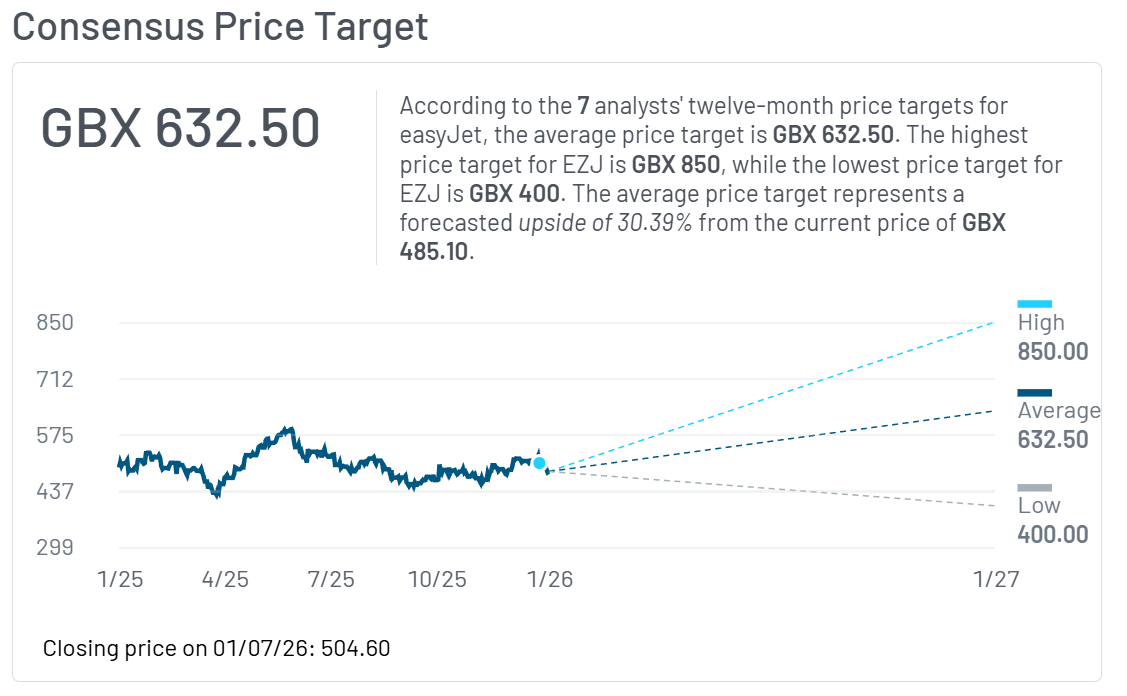Image resolution: width=1127 pixels, height=696 pixels.
Task: Click the closing price text line
Action: (x=216, y=648)
